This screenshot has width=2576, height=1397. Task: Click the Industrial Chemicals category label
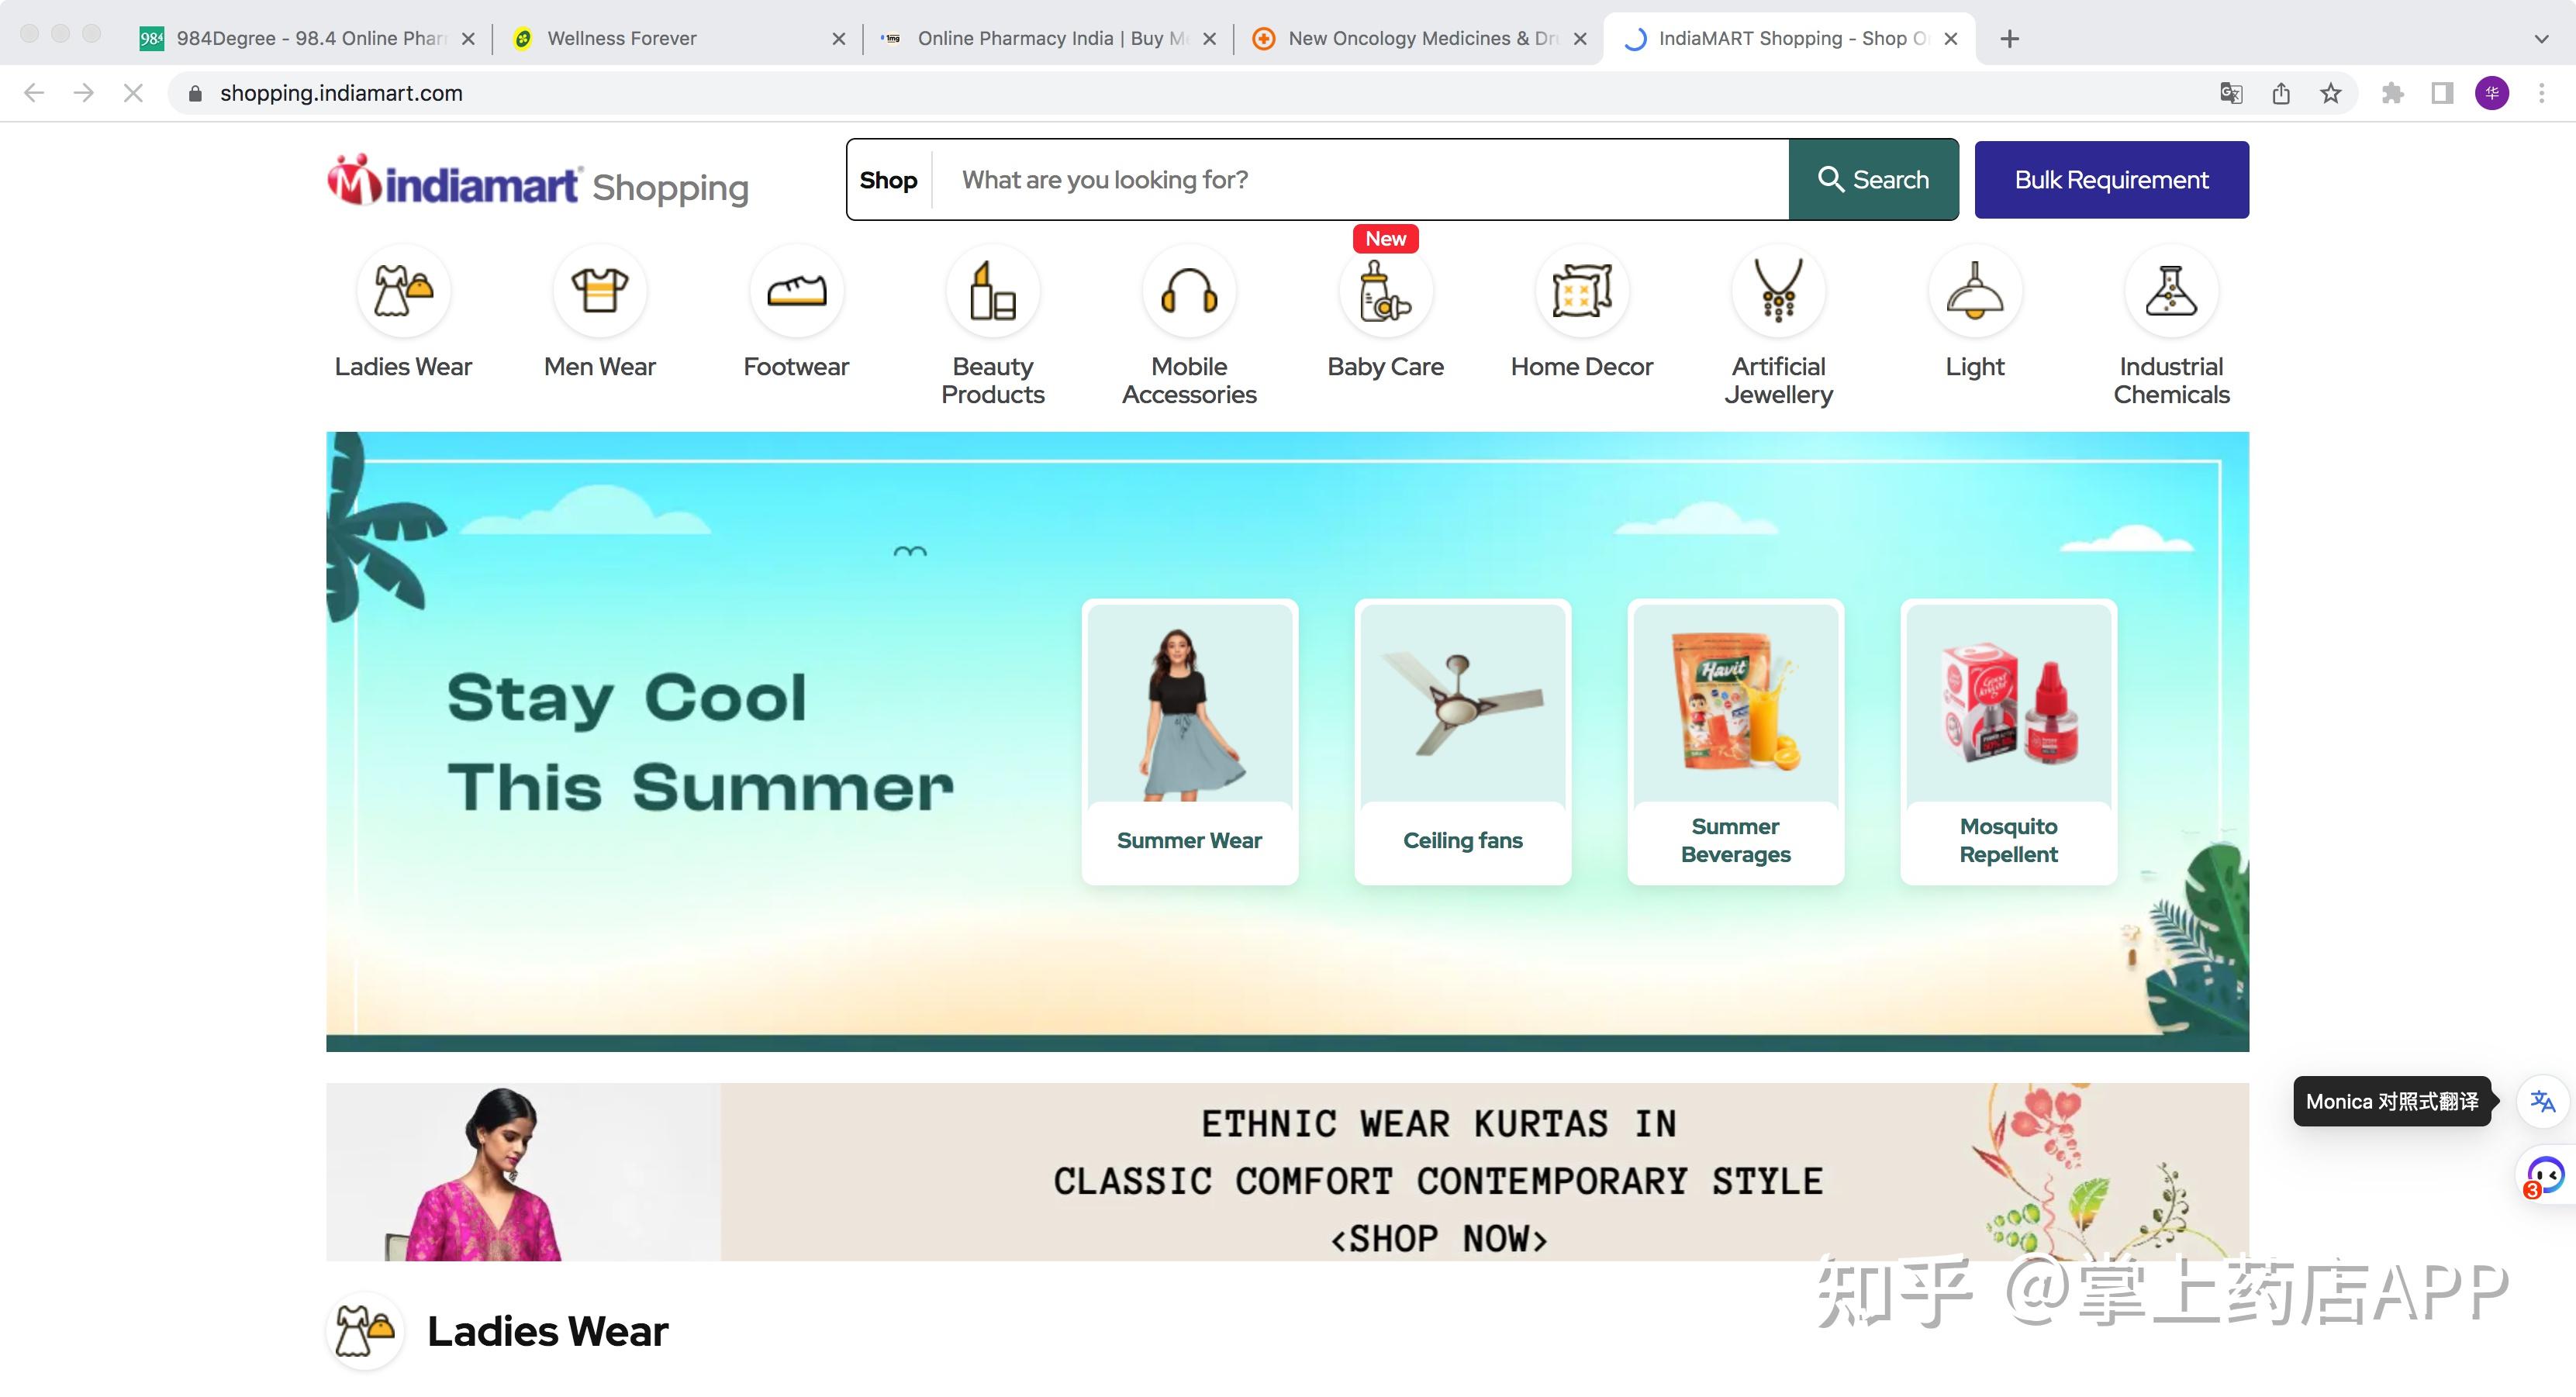pyautogui.click(x=2171, y=381)
